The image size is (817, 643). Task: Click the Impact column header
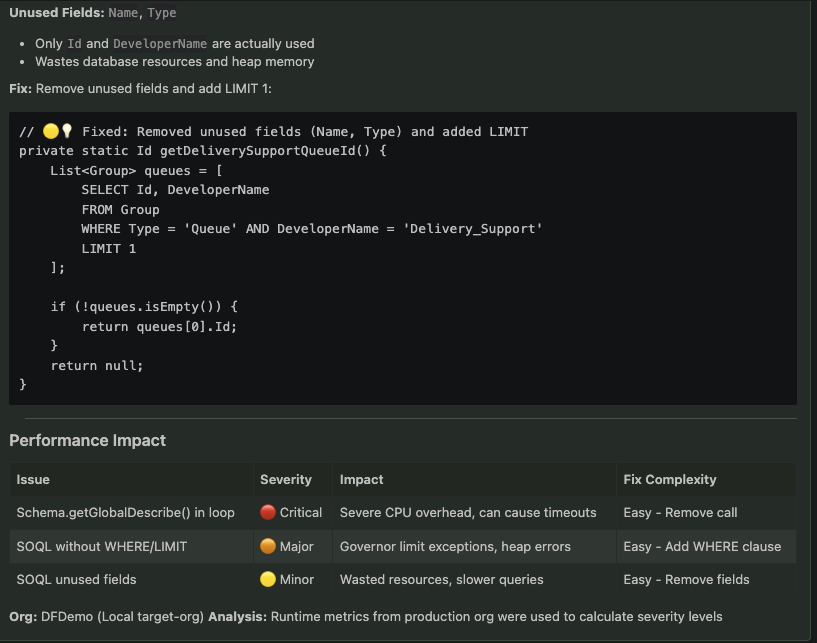[x=361, y=479]
